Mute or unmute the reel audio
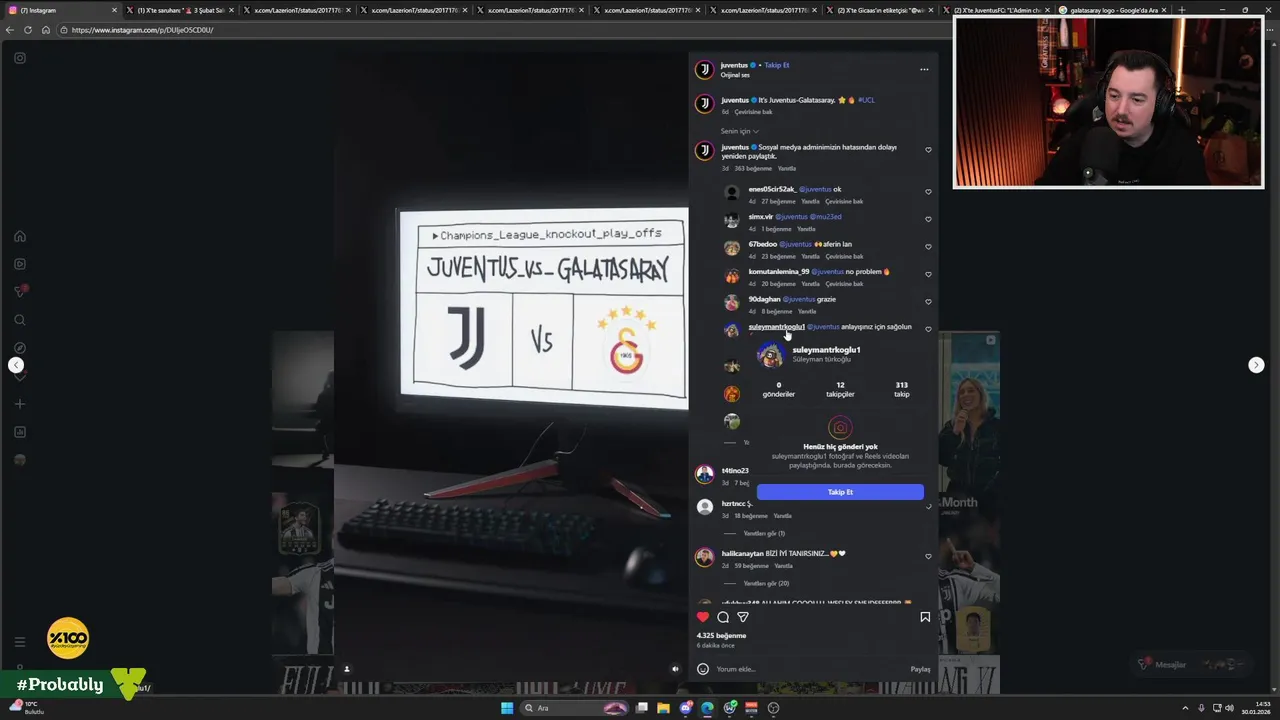 tap(675, 669)
